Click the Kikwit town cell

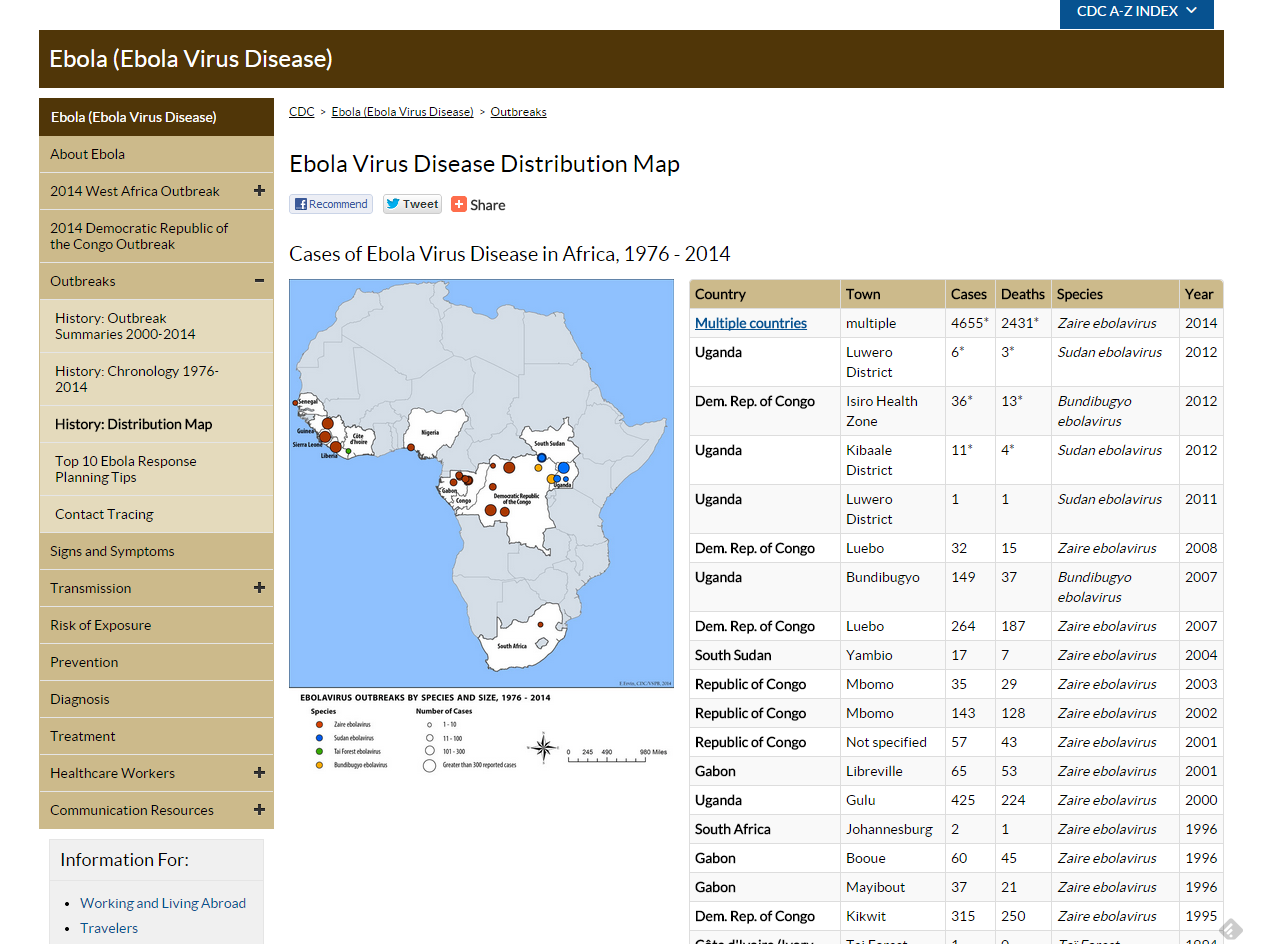pos(893,916)
